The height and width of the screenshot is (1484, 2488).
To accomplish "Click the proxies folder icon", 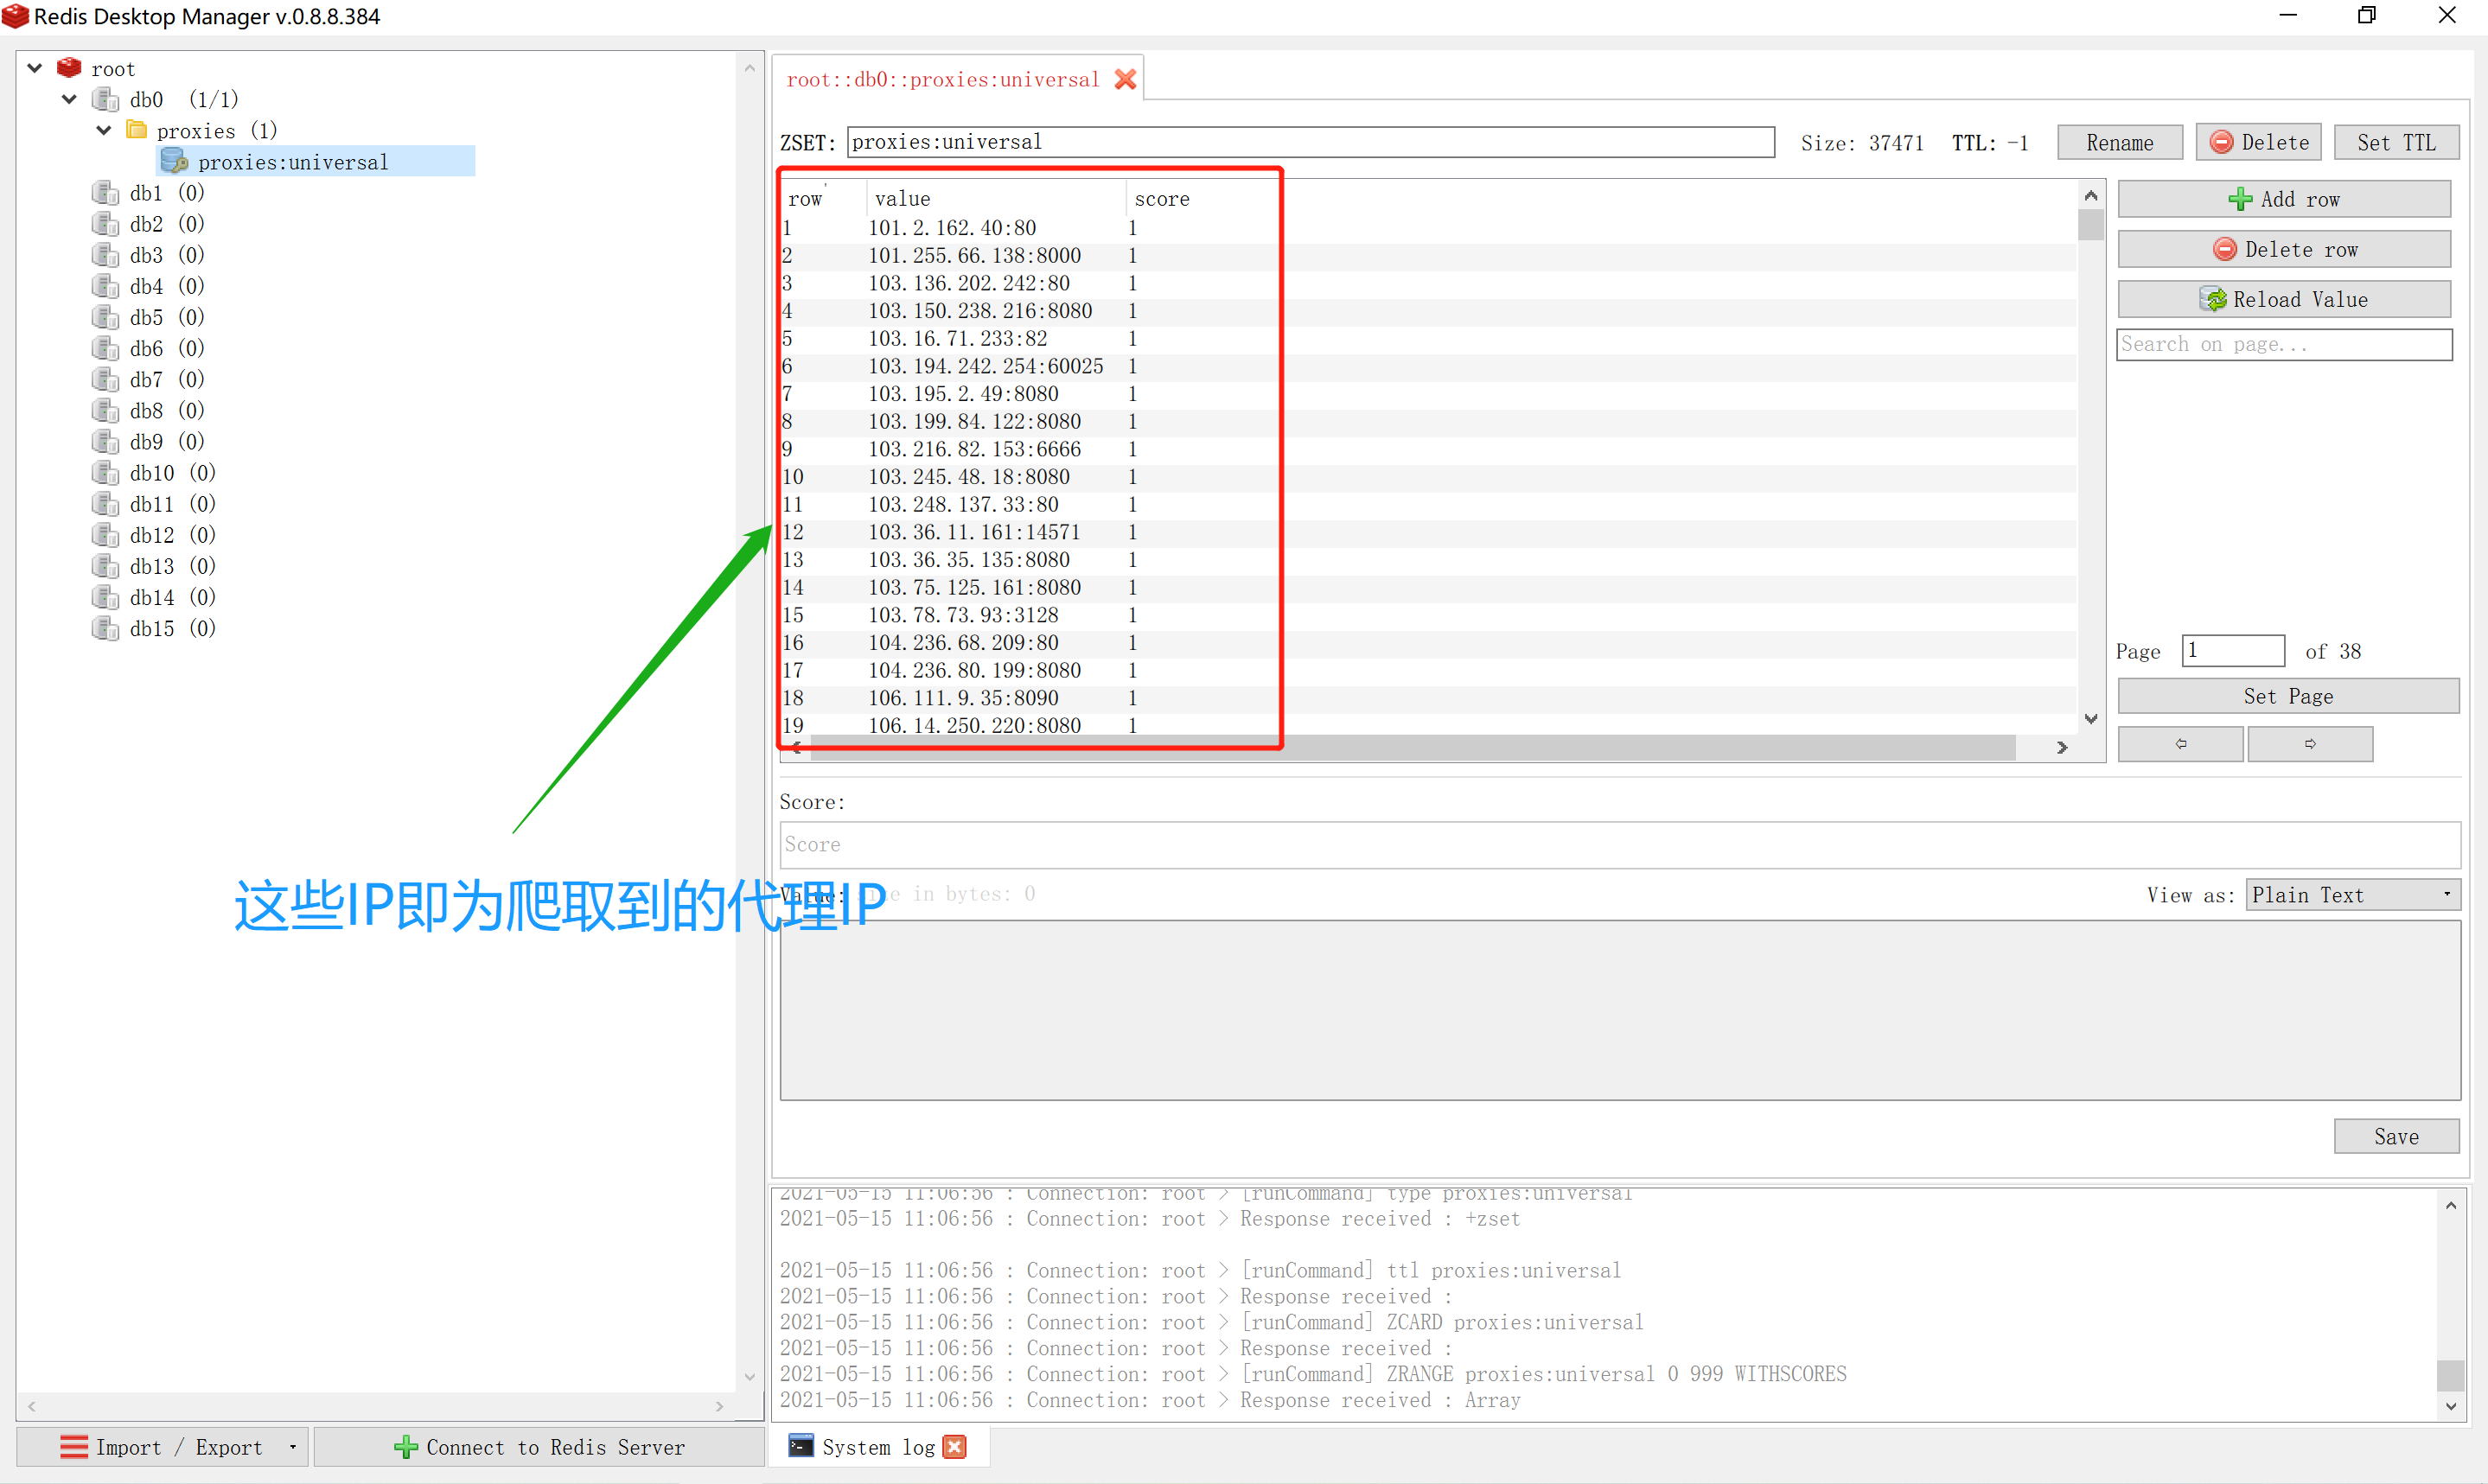I will coord(137,130).
